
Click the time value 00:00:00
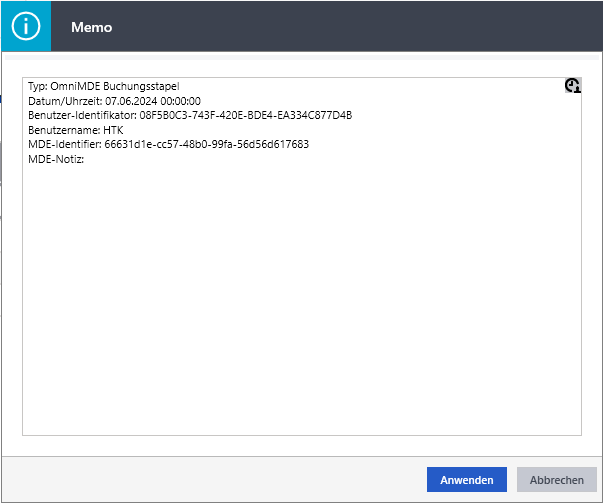pos(180,101)
